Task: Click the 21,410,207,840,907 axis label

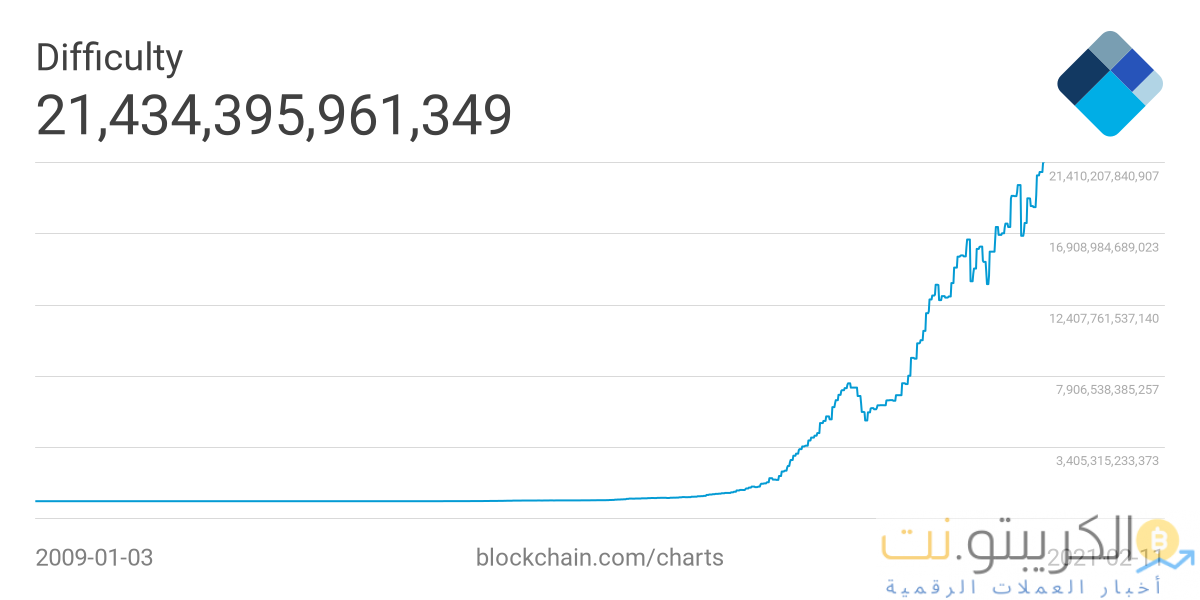Action: tap(1103, 176)
